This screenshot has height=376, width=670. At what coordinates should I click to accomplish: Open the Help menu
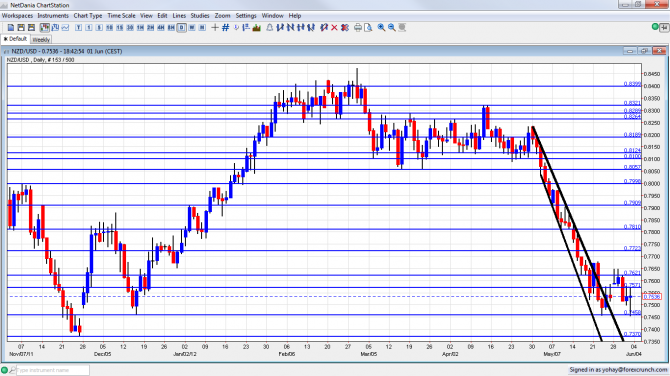point(295,16)
